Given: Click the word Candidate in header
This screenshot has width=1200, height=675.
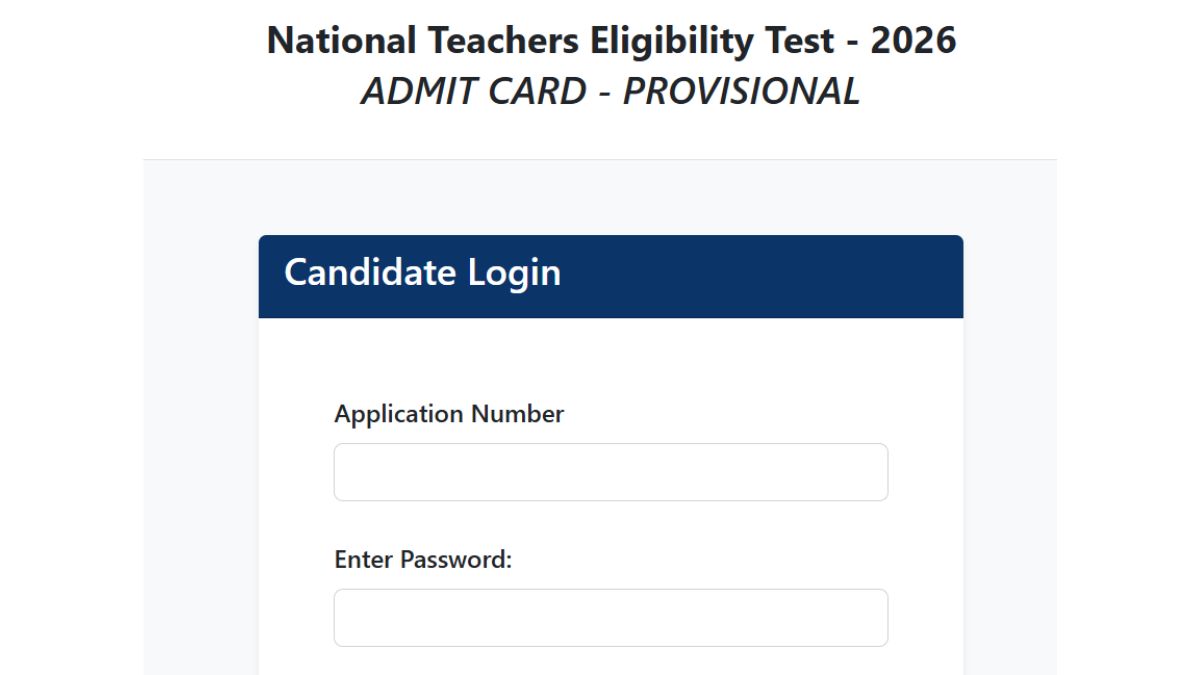Looking at the screenshot, I should pos(370,273).
